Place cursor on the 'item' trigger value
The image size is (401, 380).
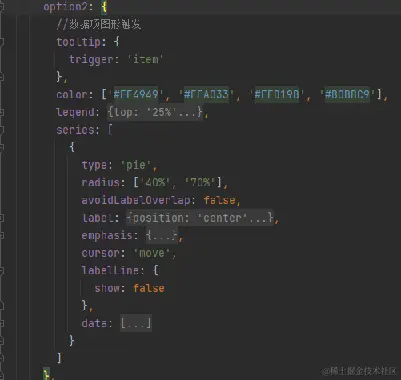click(146, 59)
